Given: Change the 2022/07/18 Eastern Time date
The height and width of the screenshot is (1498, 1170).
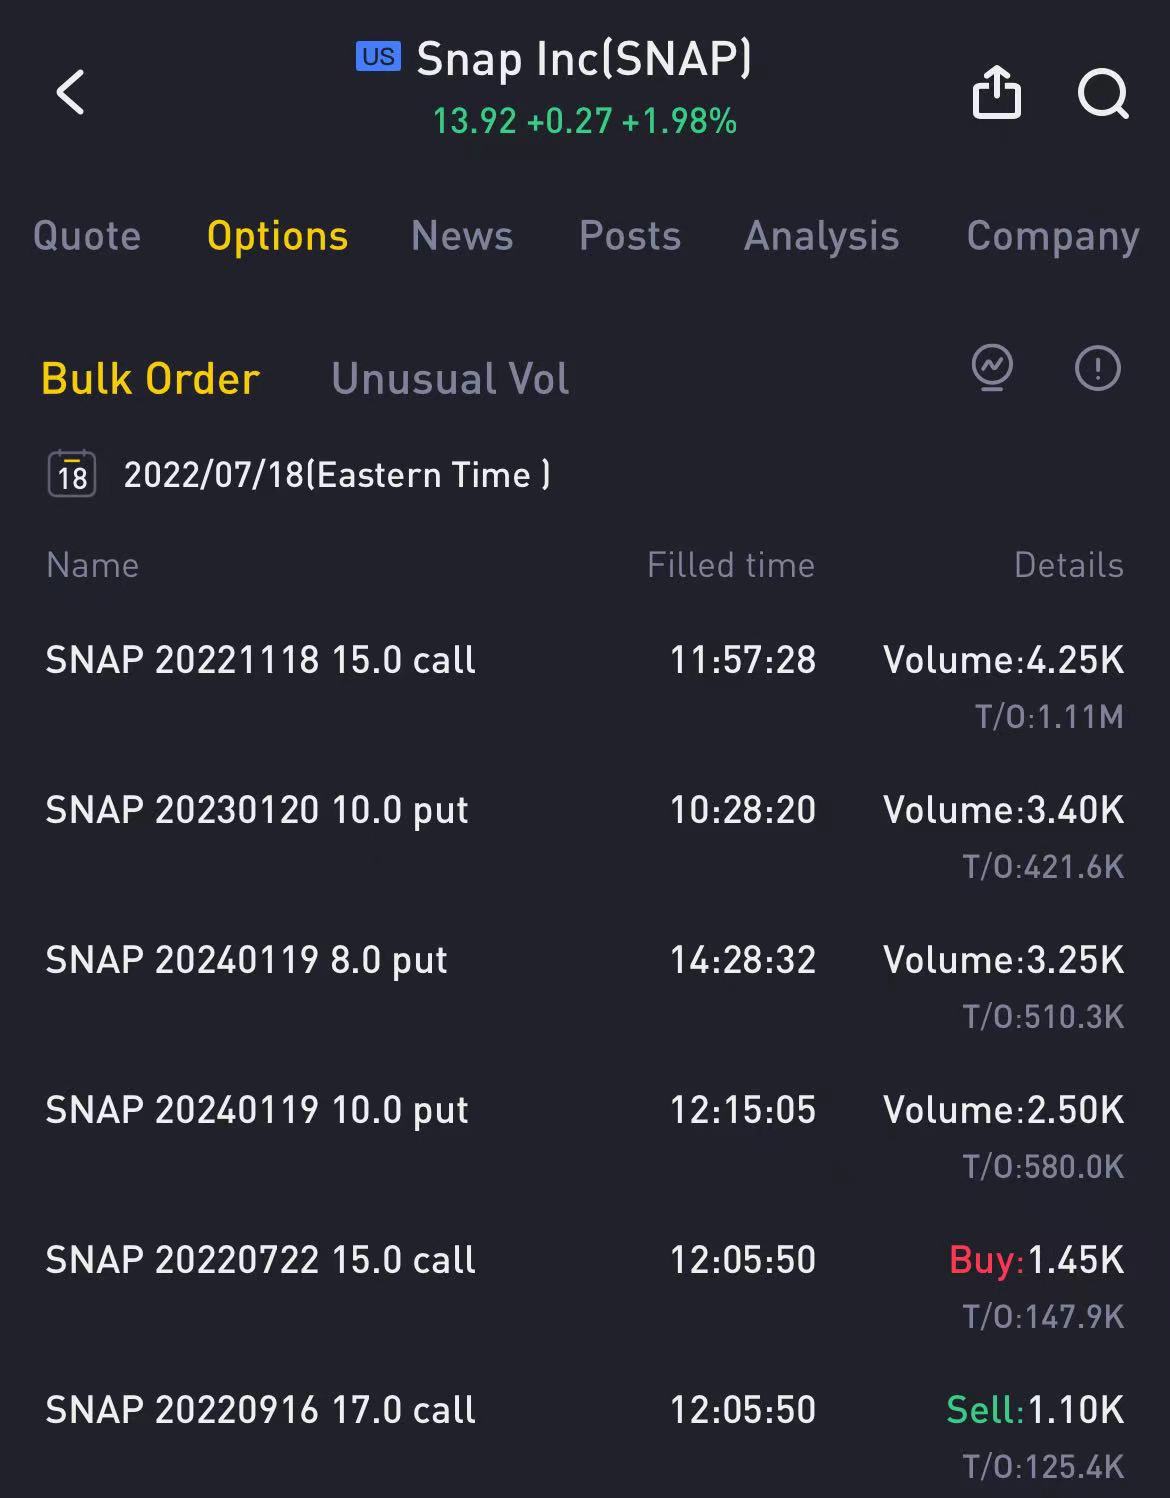Looking at the screenshot, I should point(336,474).
